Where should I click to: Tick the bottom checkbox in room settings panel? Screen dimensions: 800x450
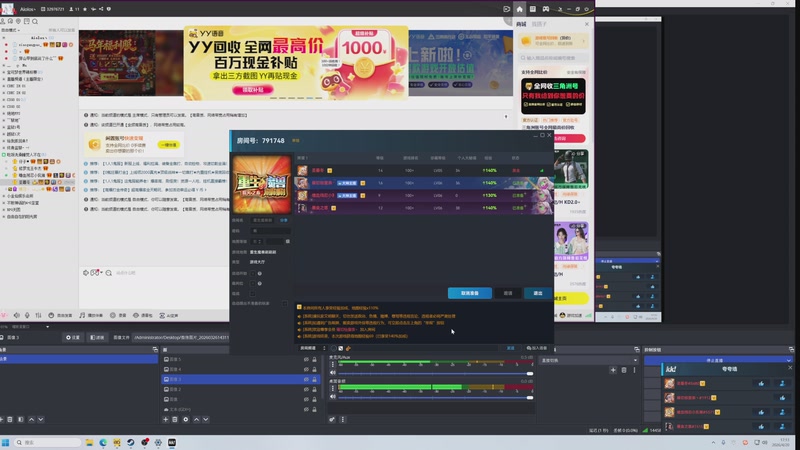pos(285,304)
